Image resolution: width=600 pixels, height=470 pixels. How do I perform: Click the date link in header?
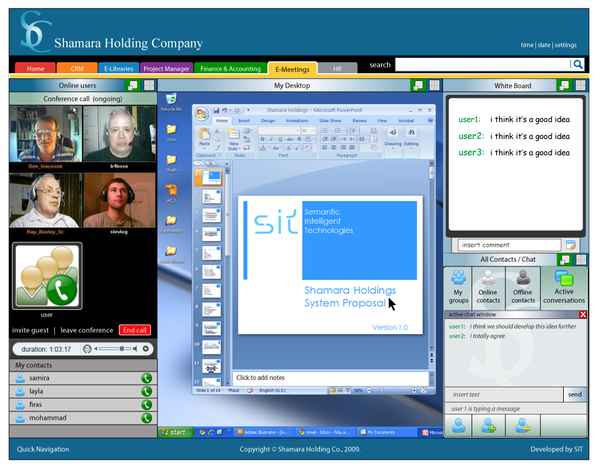[x=544, y=45]
